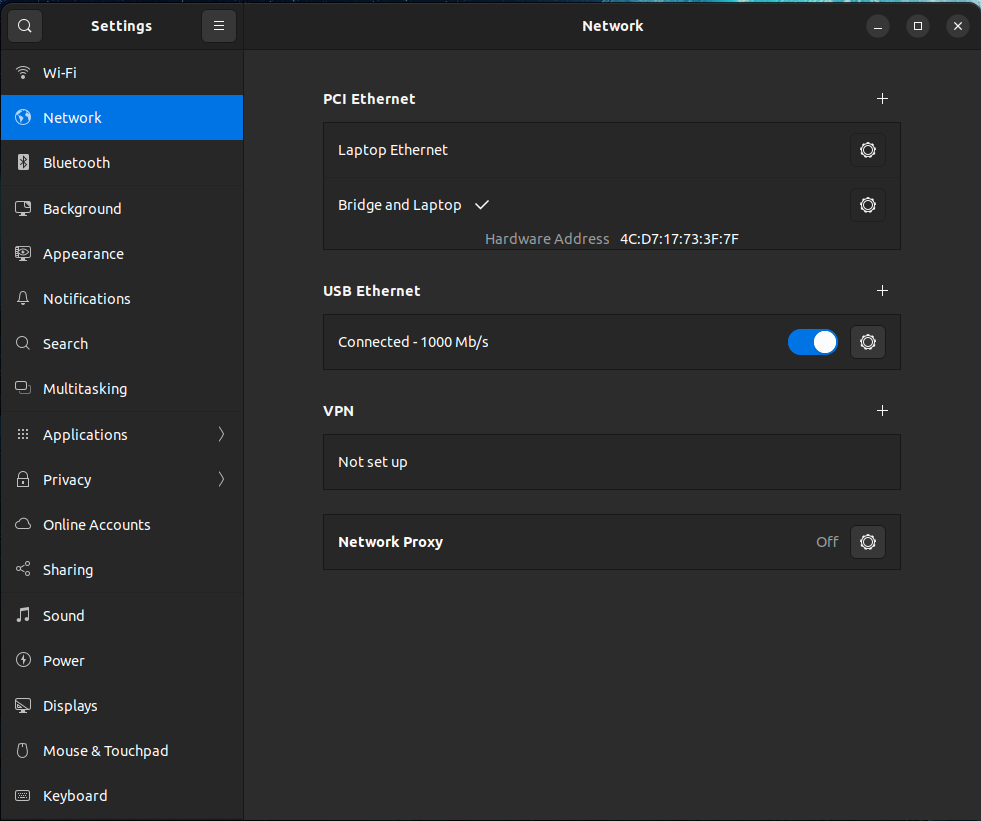Viewport: 981px width, 821px height.
Task: Switch to Sound settings
Action: tap(63, 616)
